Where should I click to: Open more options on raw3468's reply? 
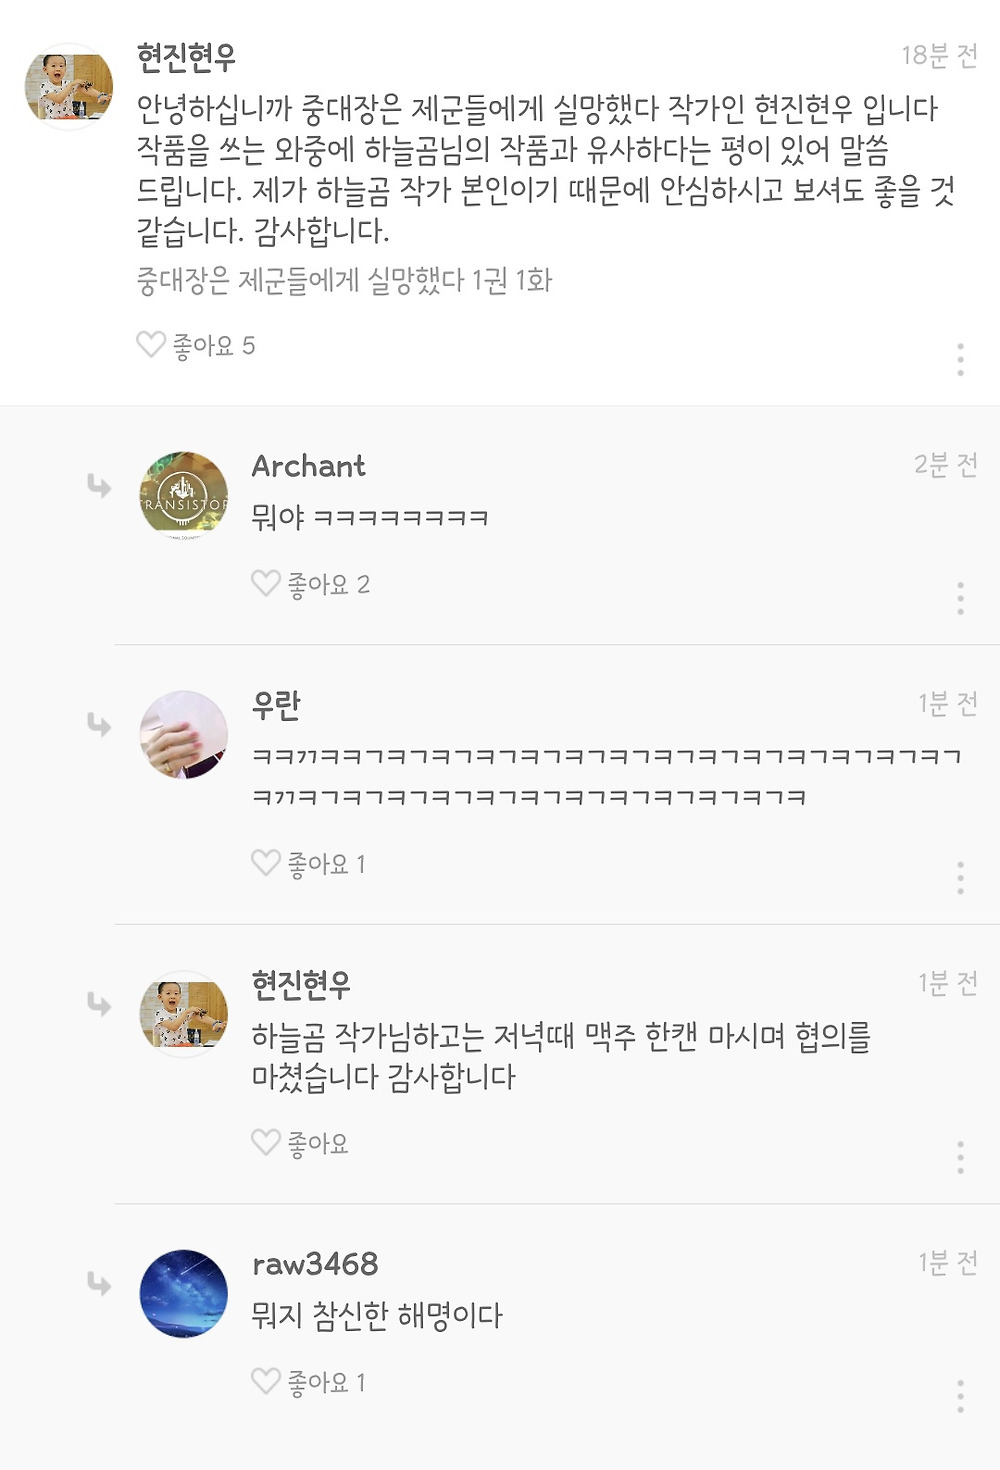960,1396
